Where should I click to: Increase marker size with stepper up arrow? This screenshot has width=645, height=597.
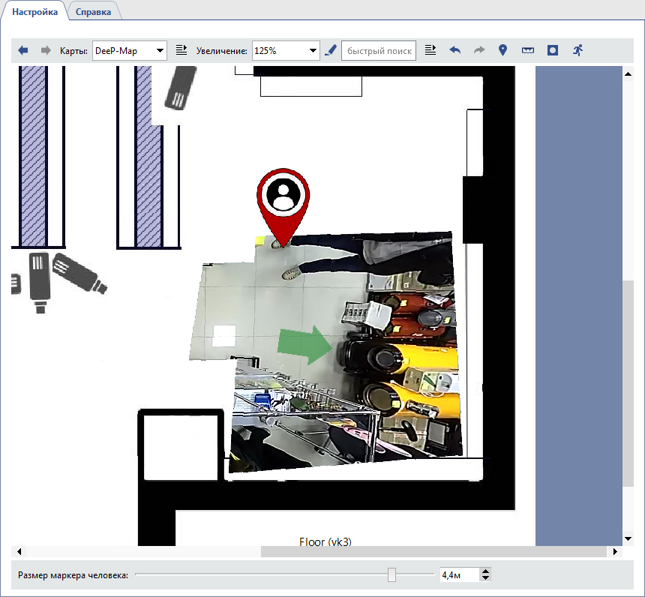click(485, 571)
